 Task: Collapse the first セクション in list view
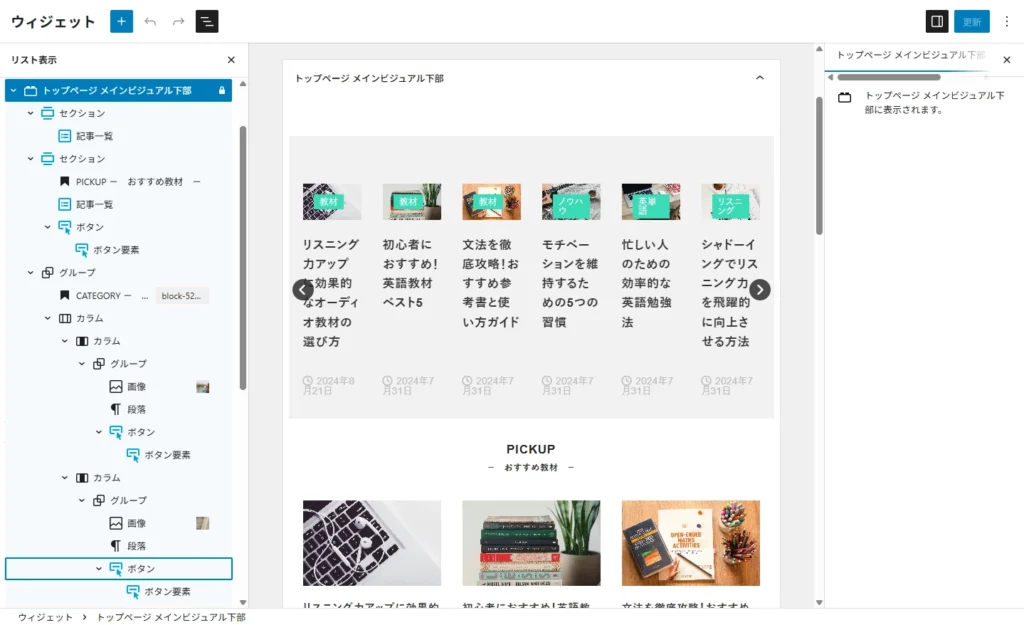click(30, 113)
